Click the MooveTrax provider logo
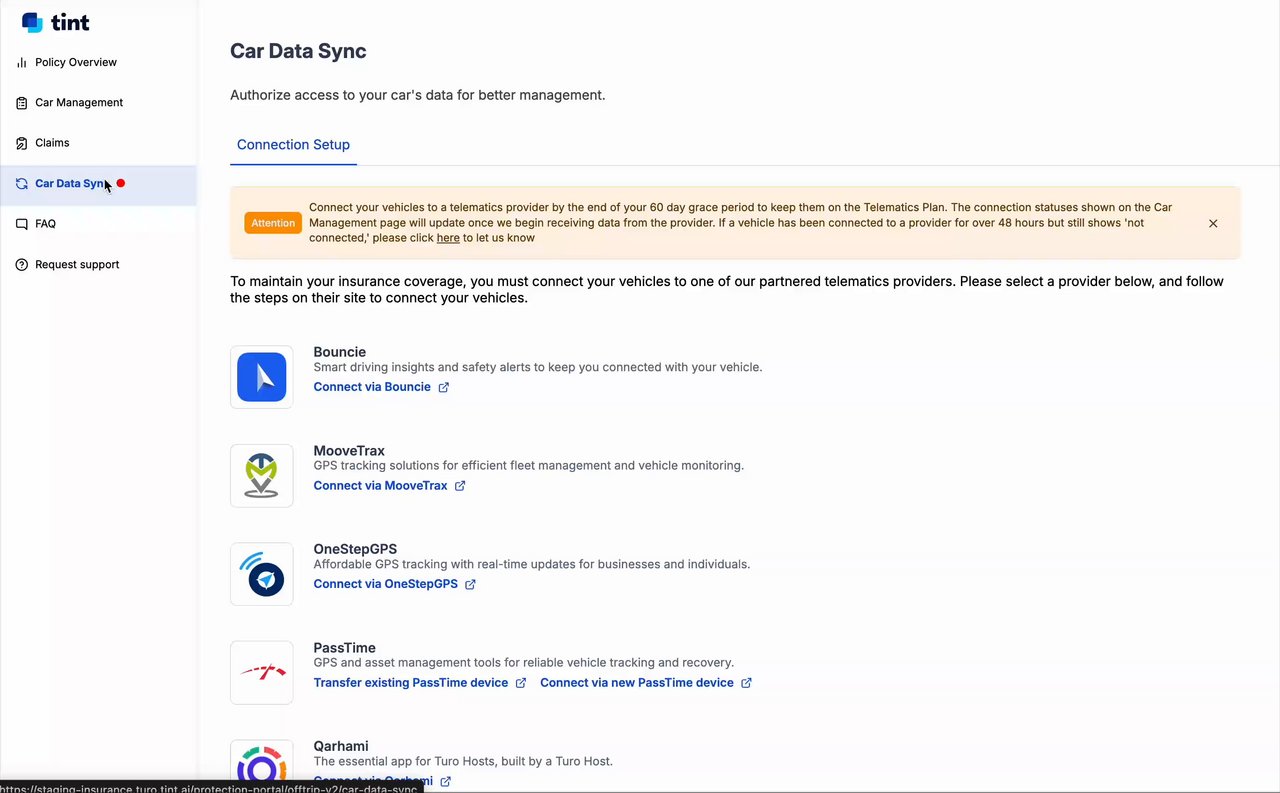 click(262, 476)
